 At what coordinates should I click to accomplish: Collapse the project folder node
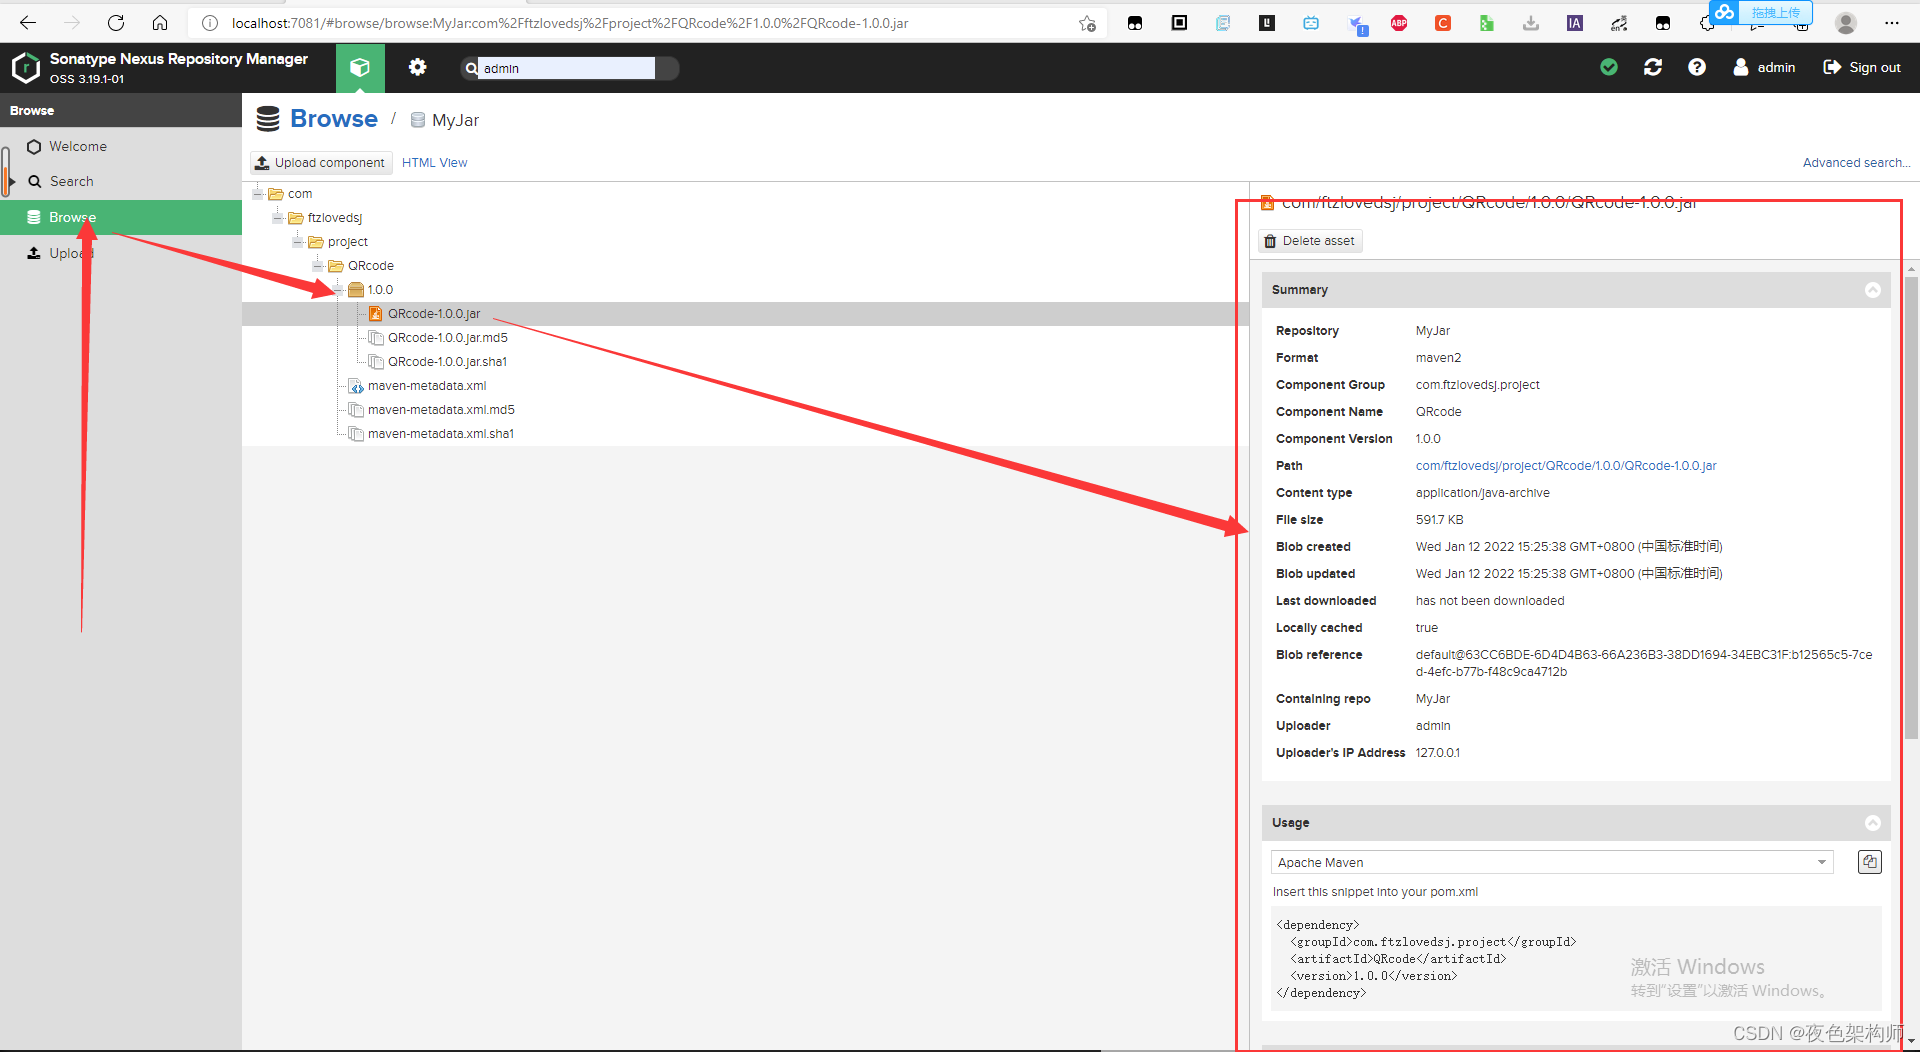tap(297, 241)
